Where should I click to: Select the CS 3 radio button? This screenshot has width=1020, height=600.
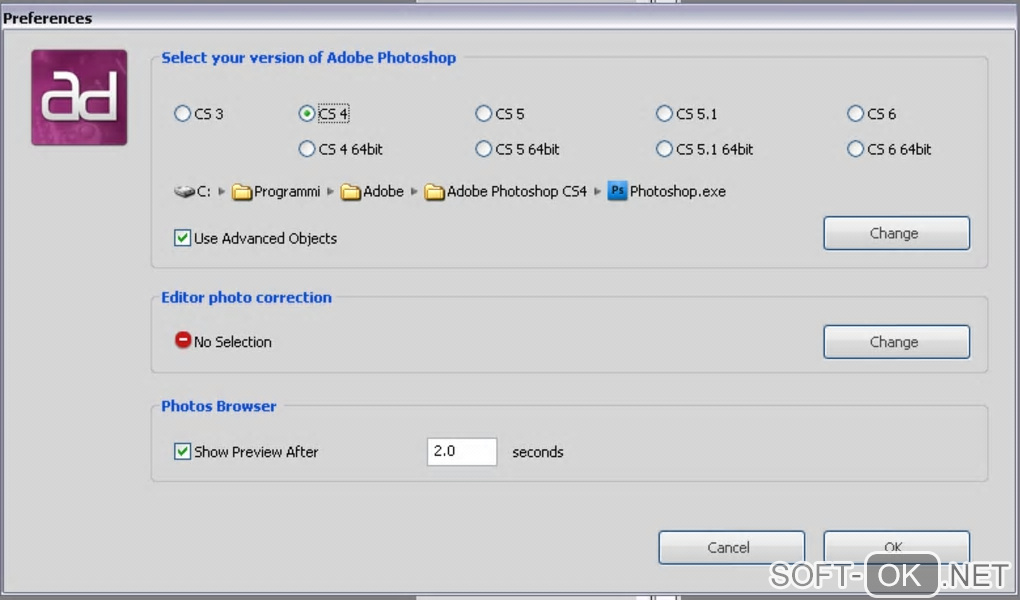coord(182,114)
